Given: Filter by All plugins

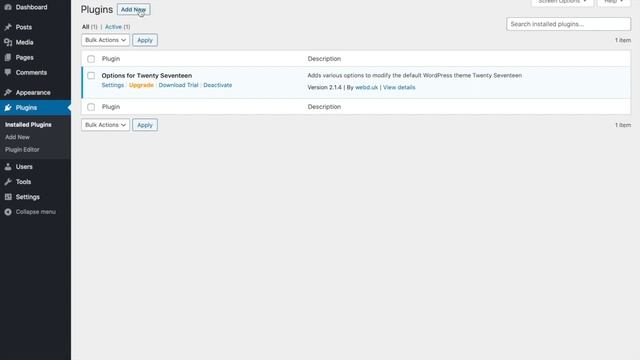Looking at the screenshot, I should [85, 27].
